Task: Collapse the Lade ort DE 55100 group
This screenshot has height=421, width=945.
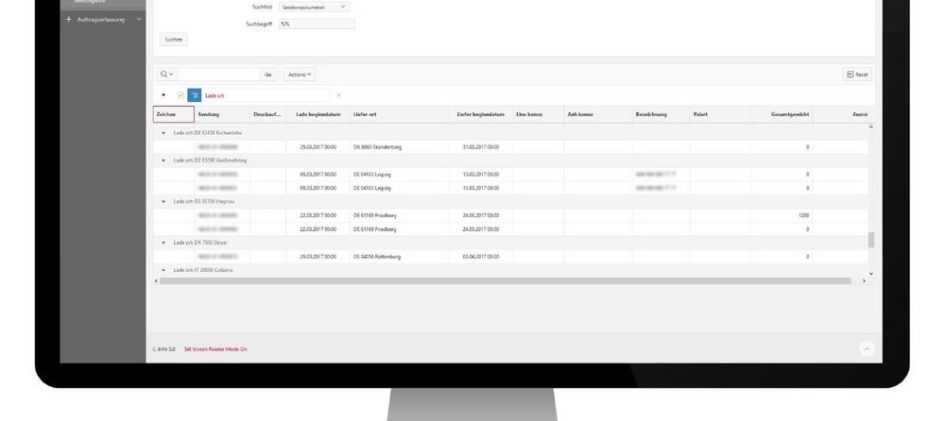Action: coord(164,159)
